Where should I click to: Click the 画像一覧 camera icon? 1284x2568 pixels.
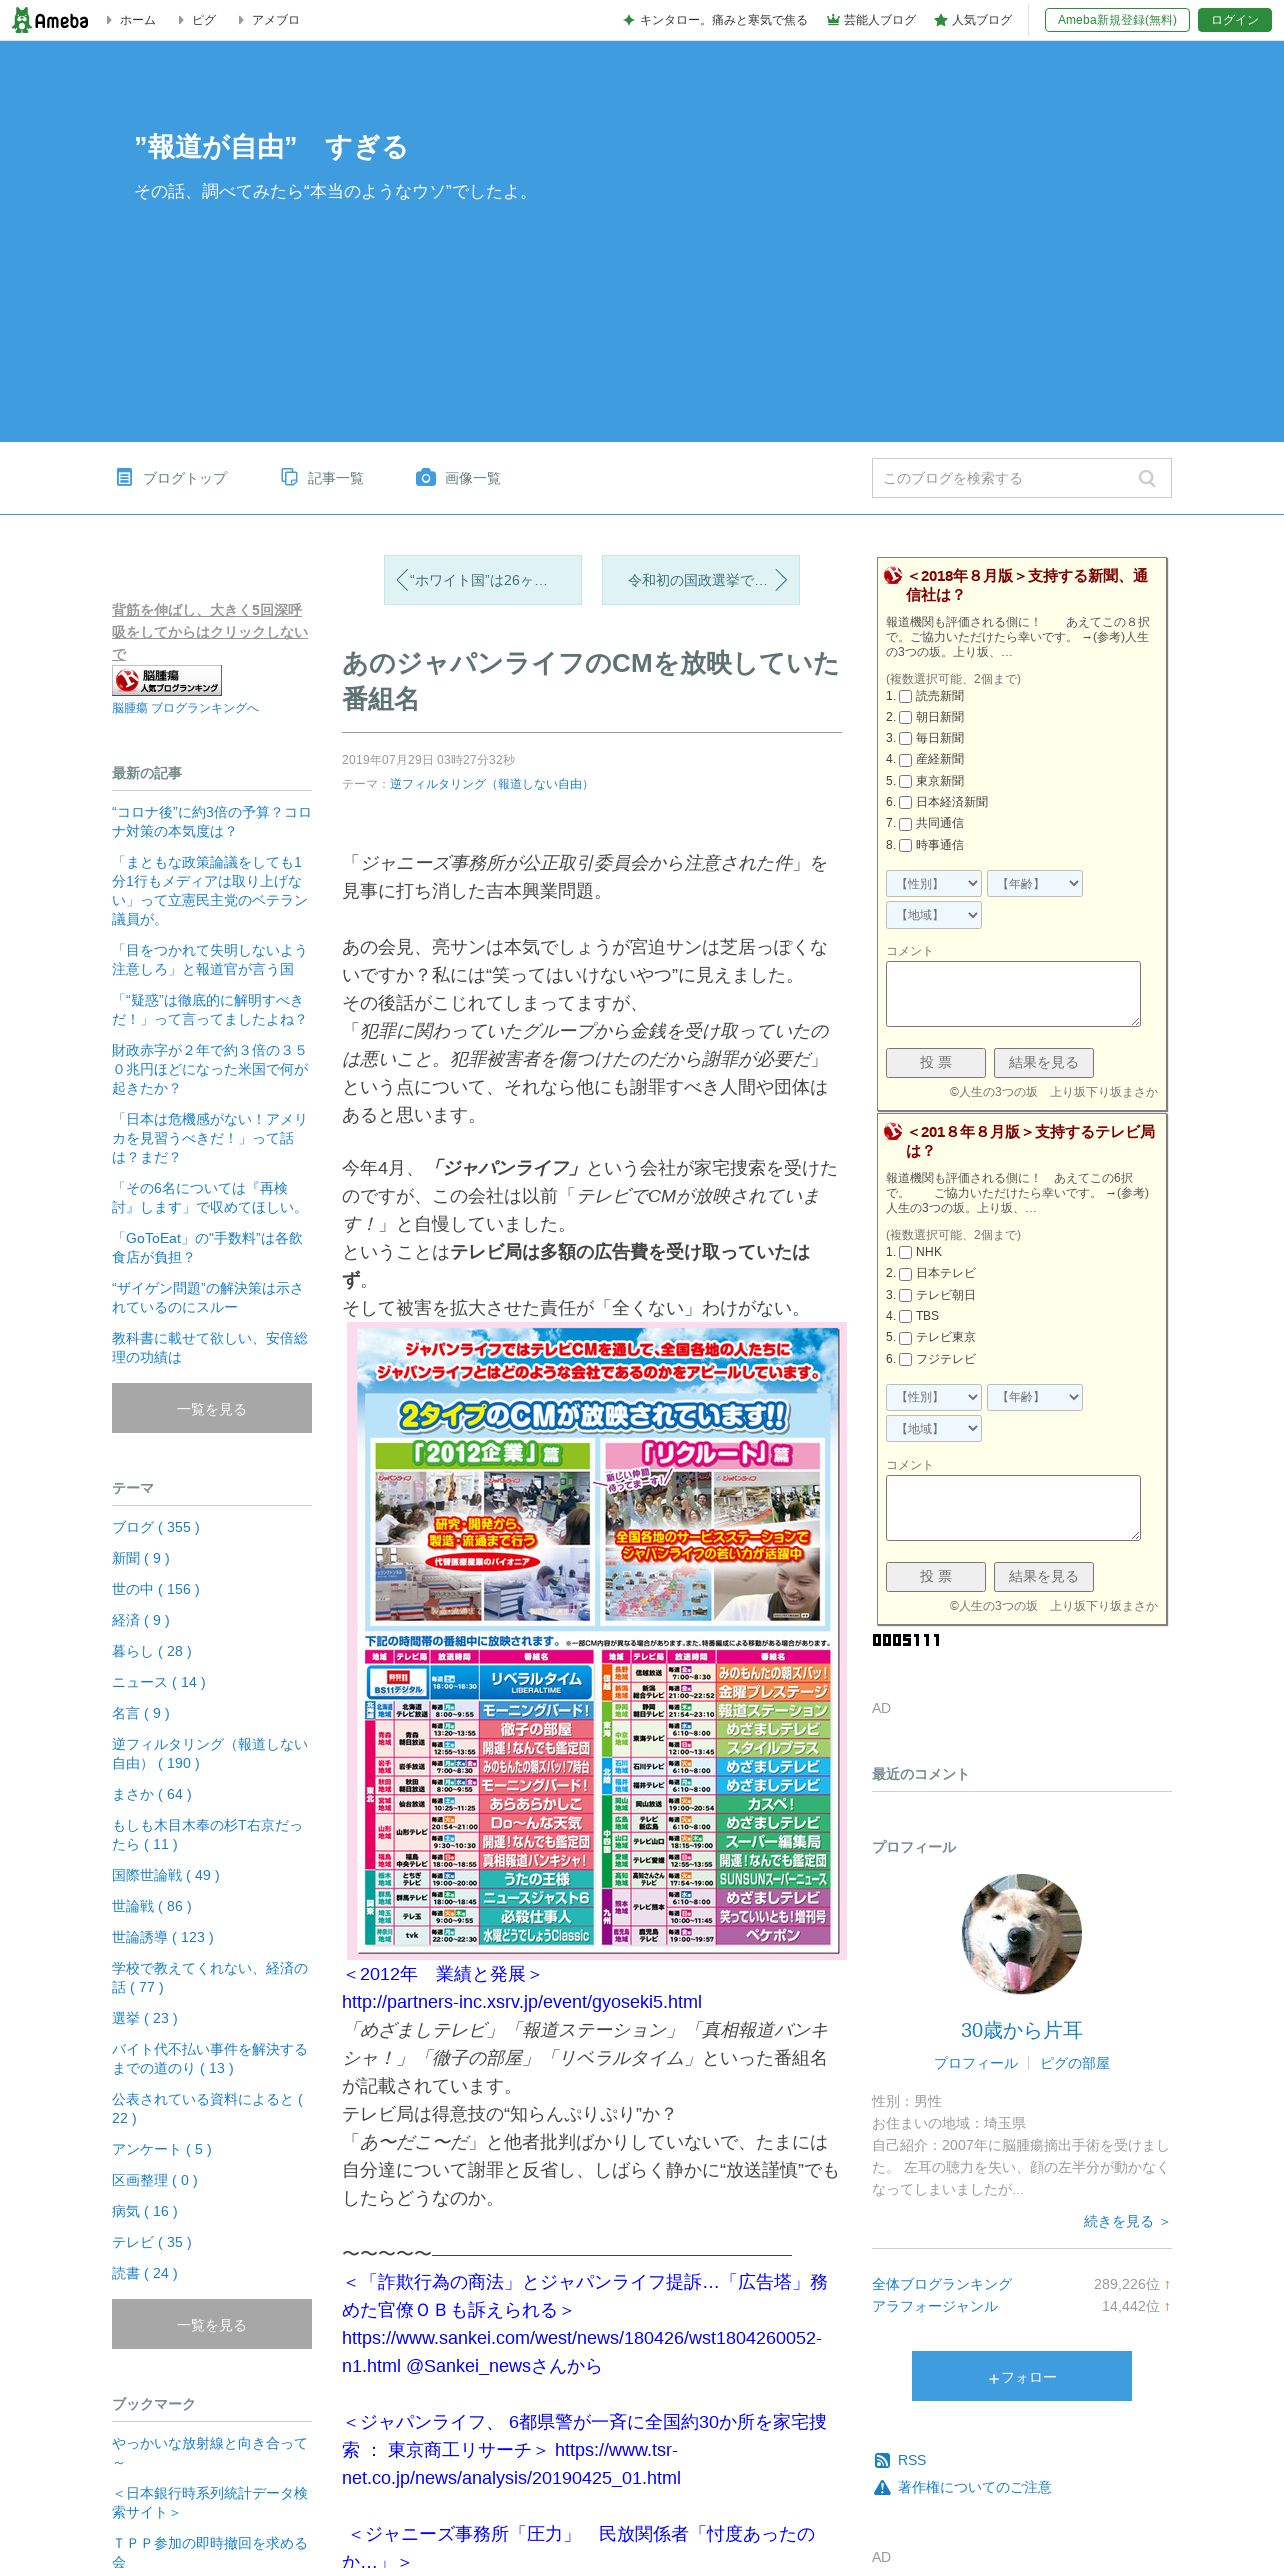coord(426,477)
